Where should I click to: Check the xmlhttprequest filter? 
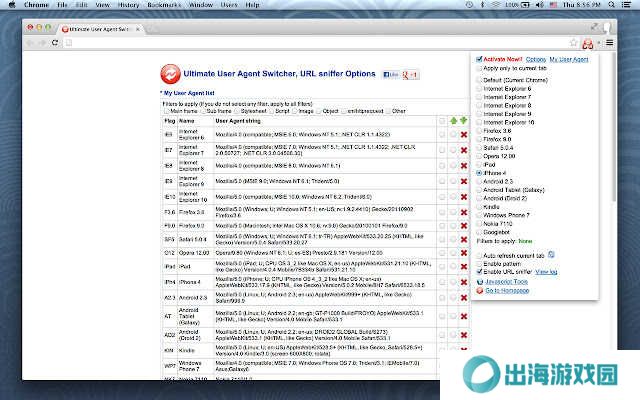point(344,111)
